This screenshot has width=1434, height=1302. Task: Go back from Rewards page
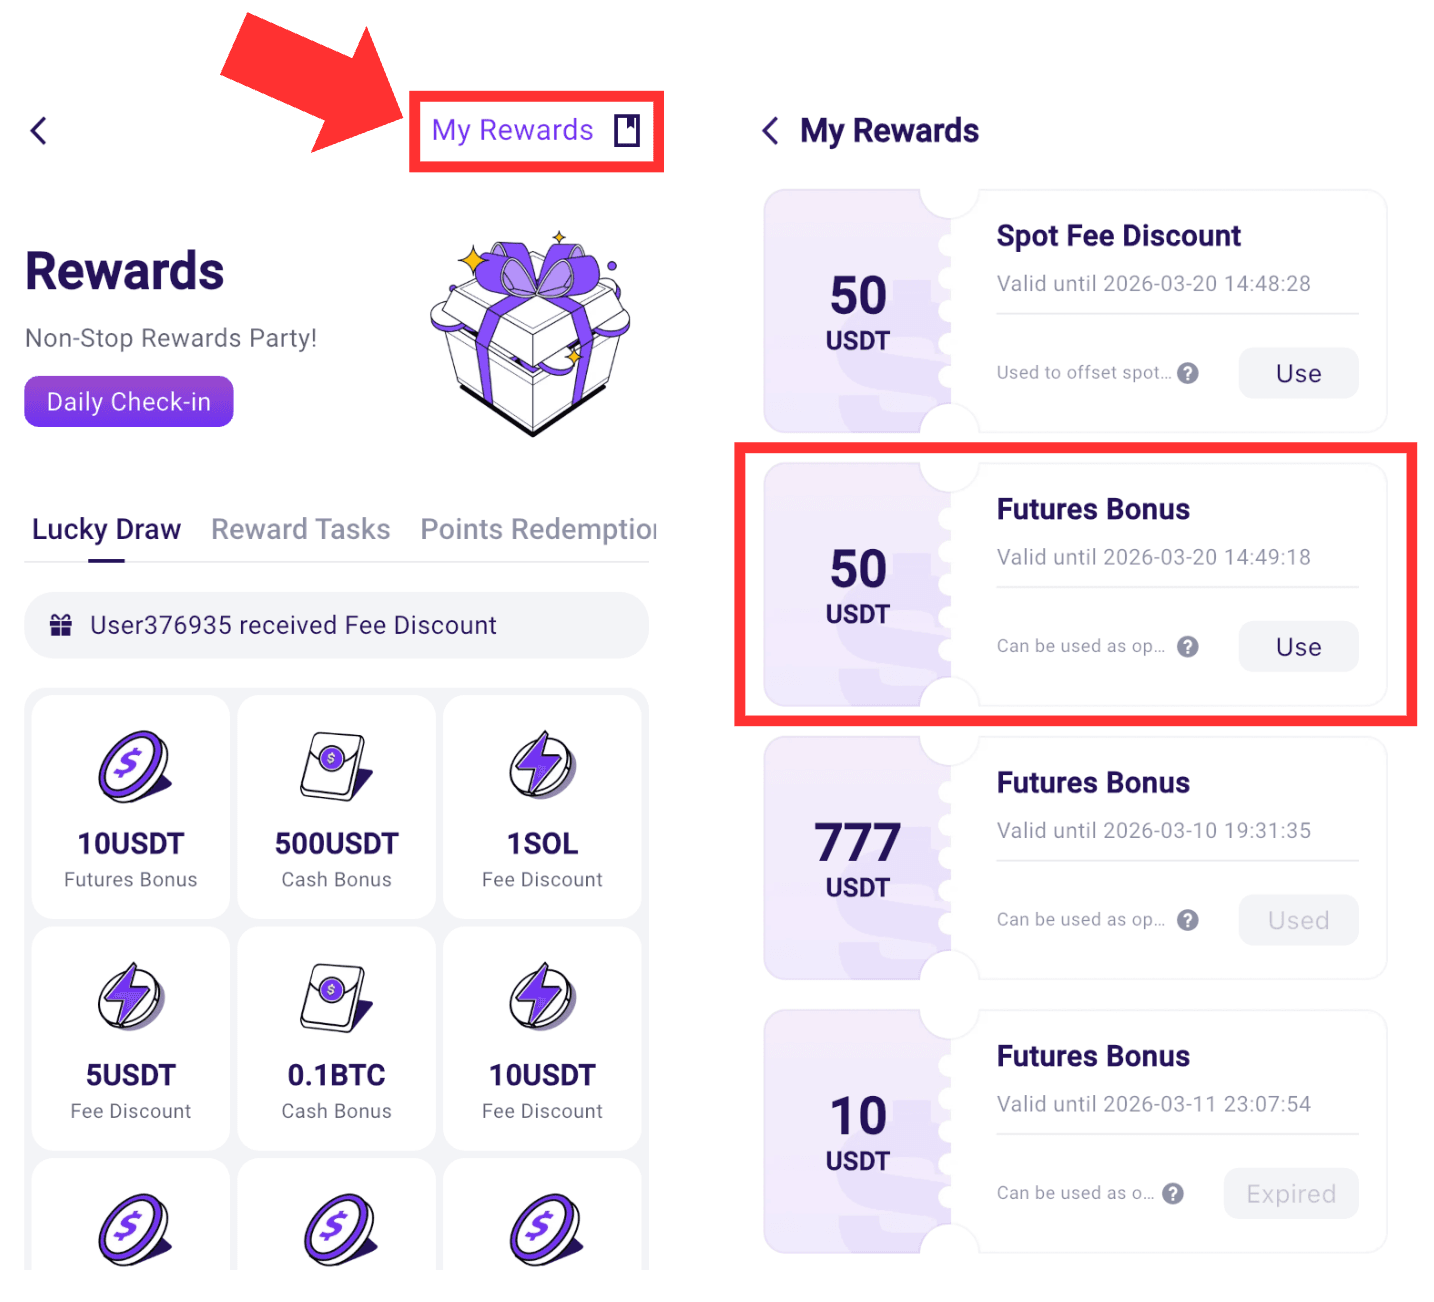pos(39,130)
